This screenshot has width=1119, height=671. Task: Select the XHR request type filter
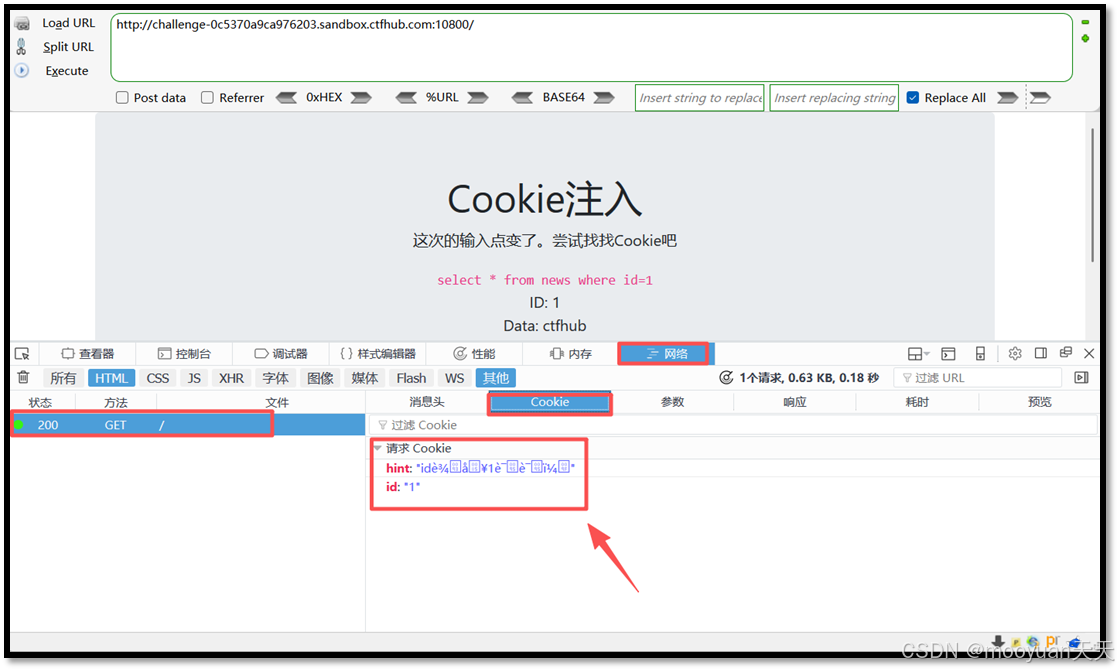231,377
